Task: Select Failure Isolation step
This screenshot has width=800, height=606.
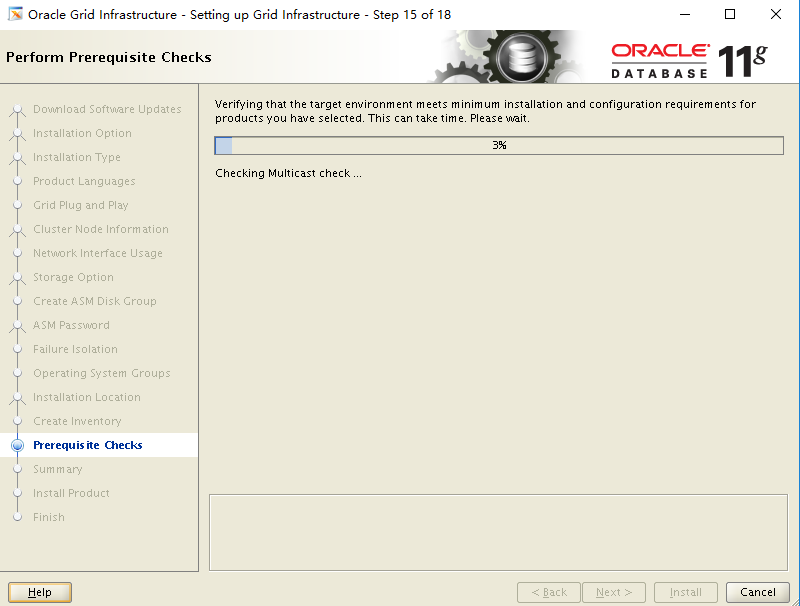Action: [75, 349]
